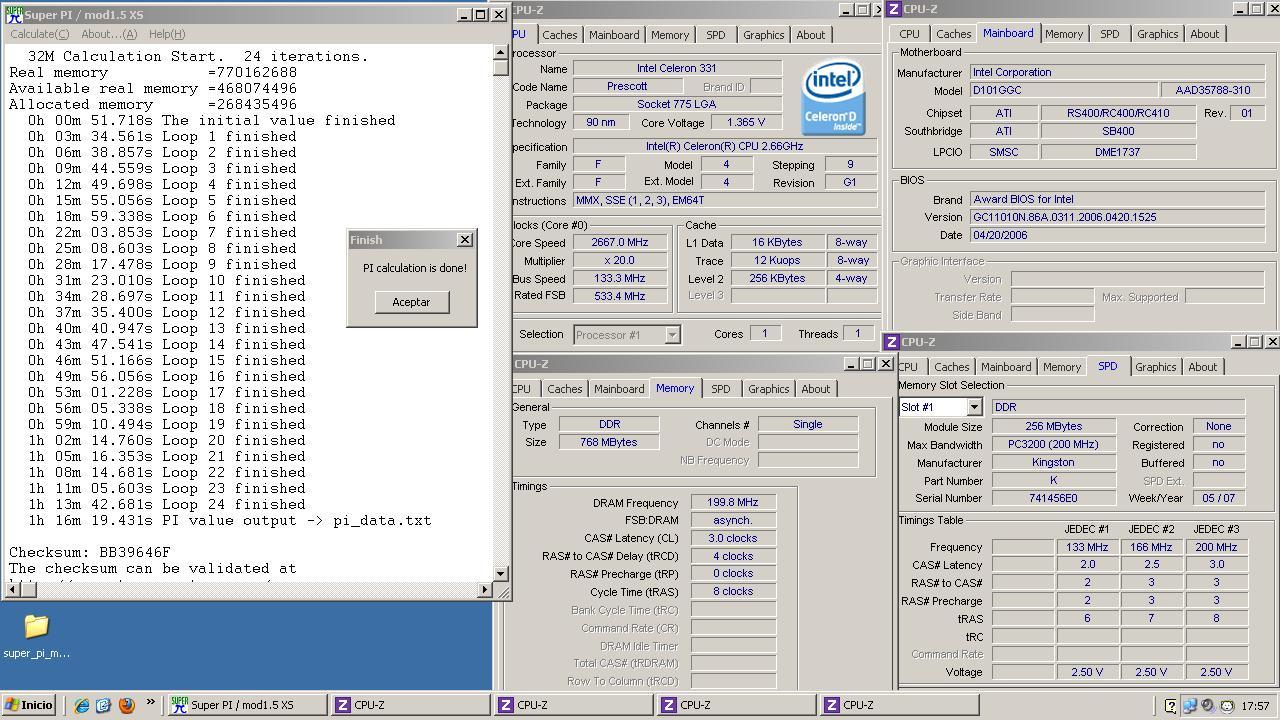Open Graphics tab in the Mainboard CPU-Z window
The width and height of the screenshot is (1280, 720).
pyautogui.click(x=1157, y=34)
